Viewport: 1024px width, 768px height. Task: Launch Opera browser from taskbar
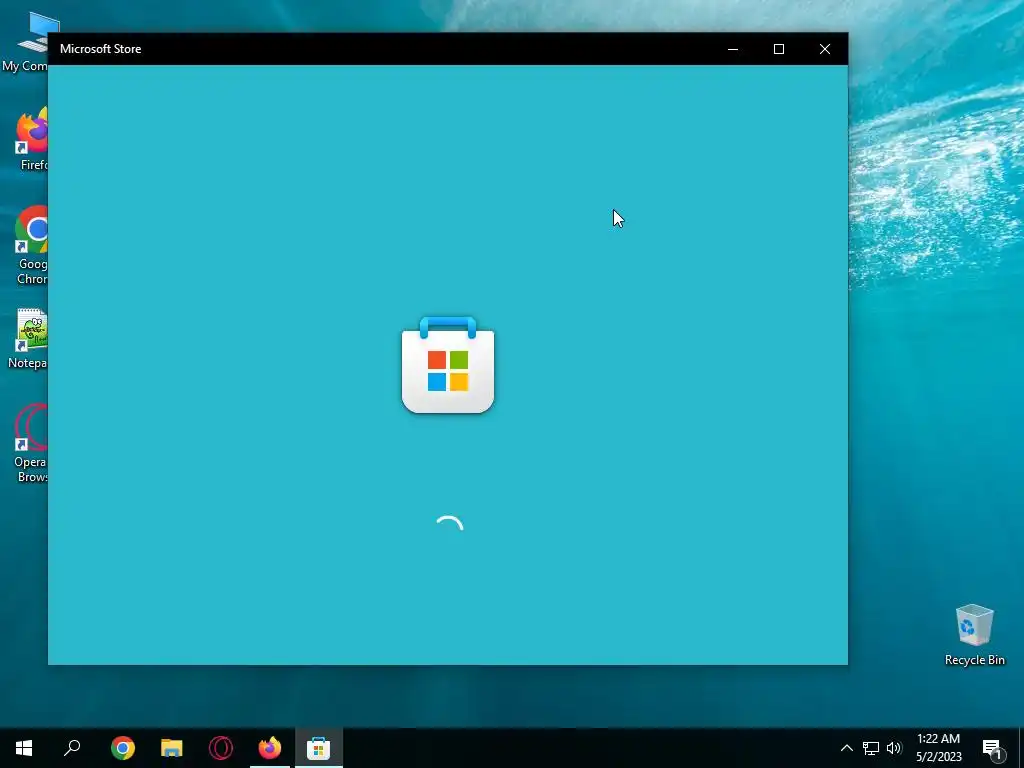[x=221, y=748]
